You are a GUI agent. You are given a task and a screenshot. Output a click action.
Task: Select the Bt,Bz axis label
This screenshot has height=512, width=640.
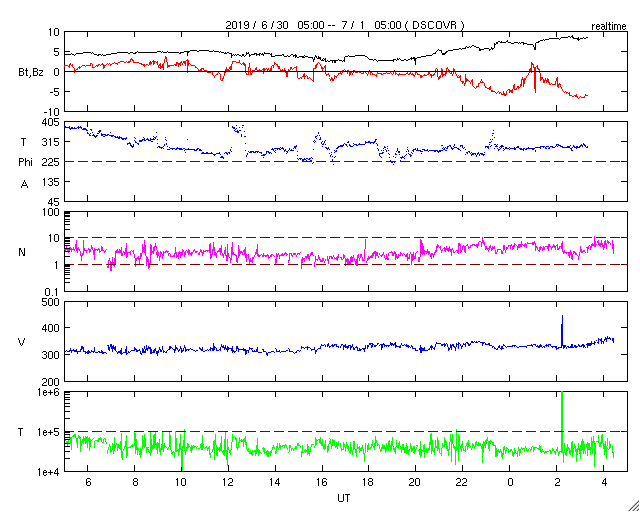click(29, 72)
